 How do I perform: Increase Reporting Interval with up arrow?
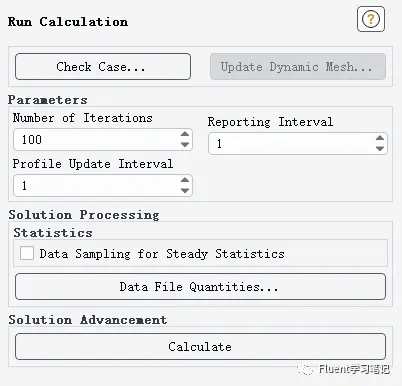380,138
